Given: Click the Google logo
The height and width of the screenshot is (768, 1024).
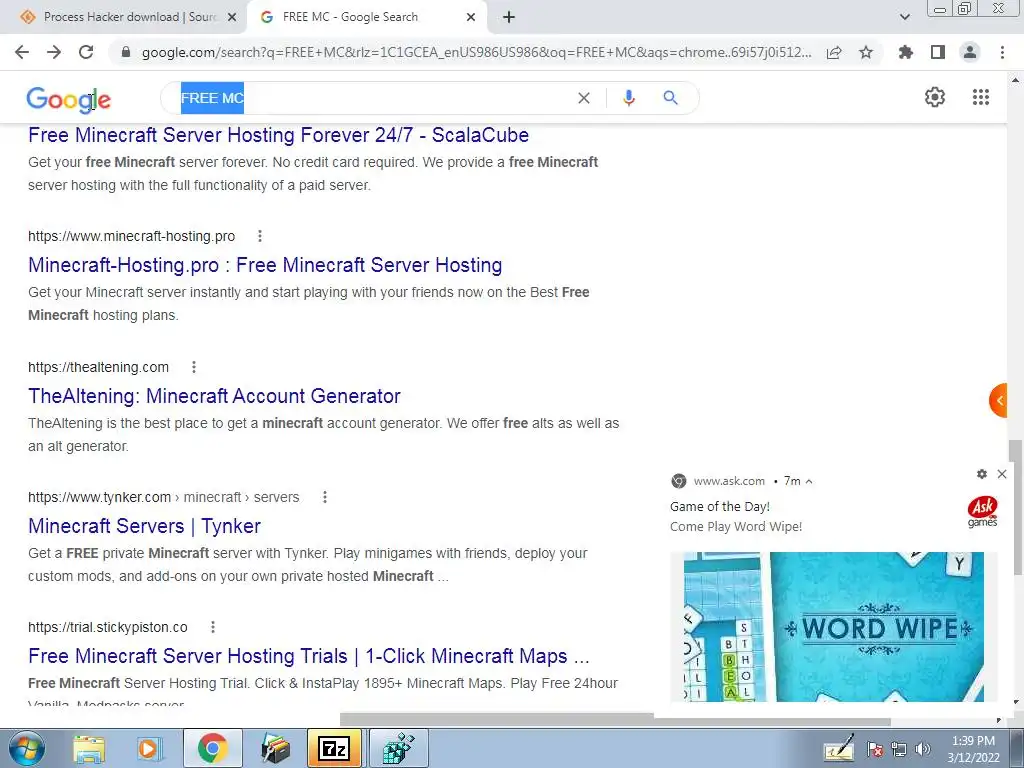Looking at the screenshot, I should 69,99.
